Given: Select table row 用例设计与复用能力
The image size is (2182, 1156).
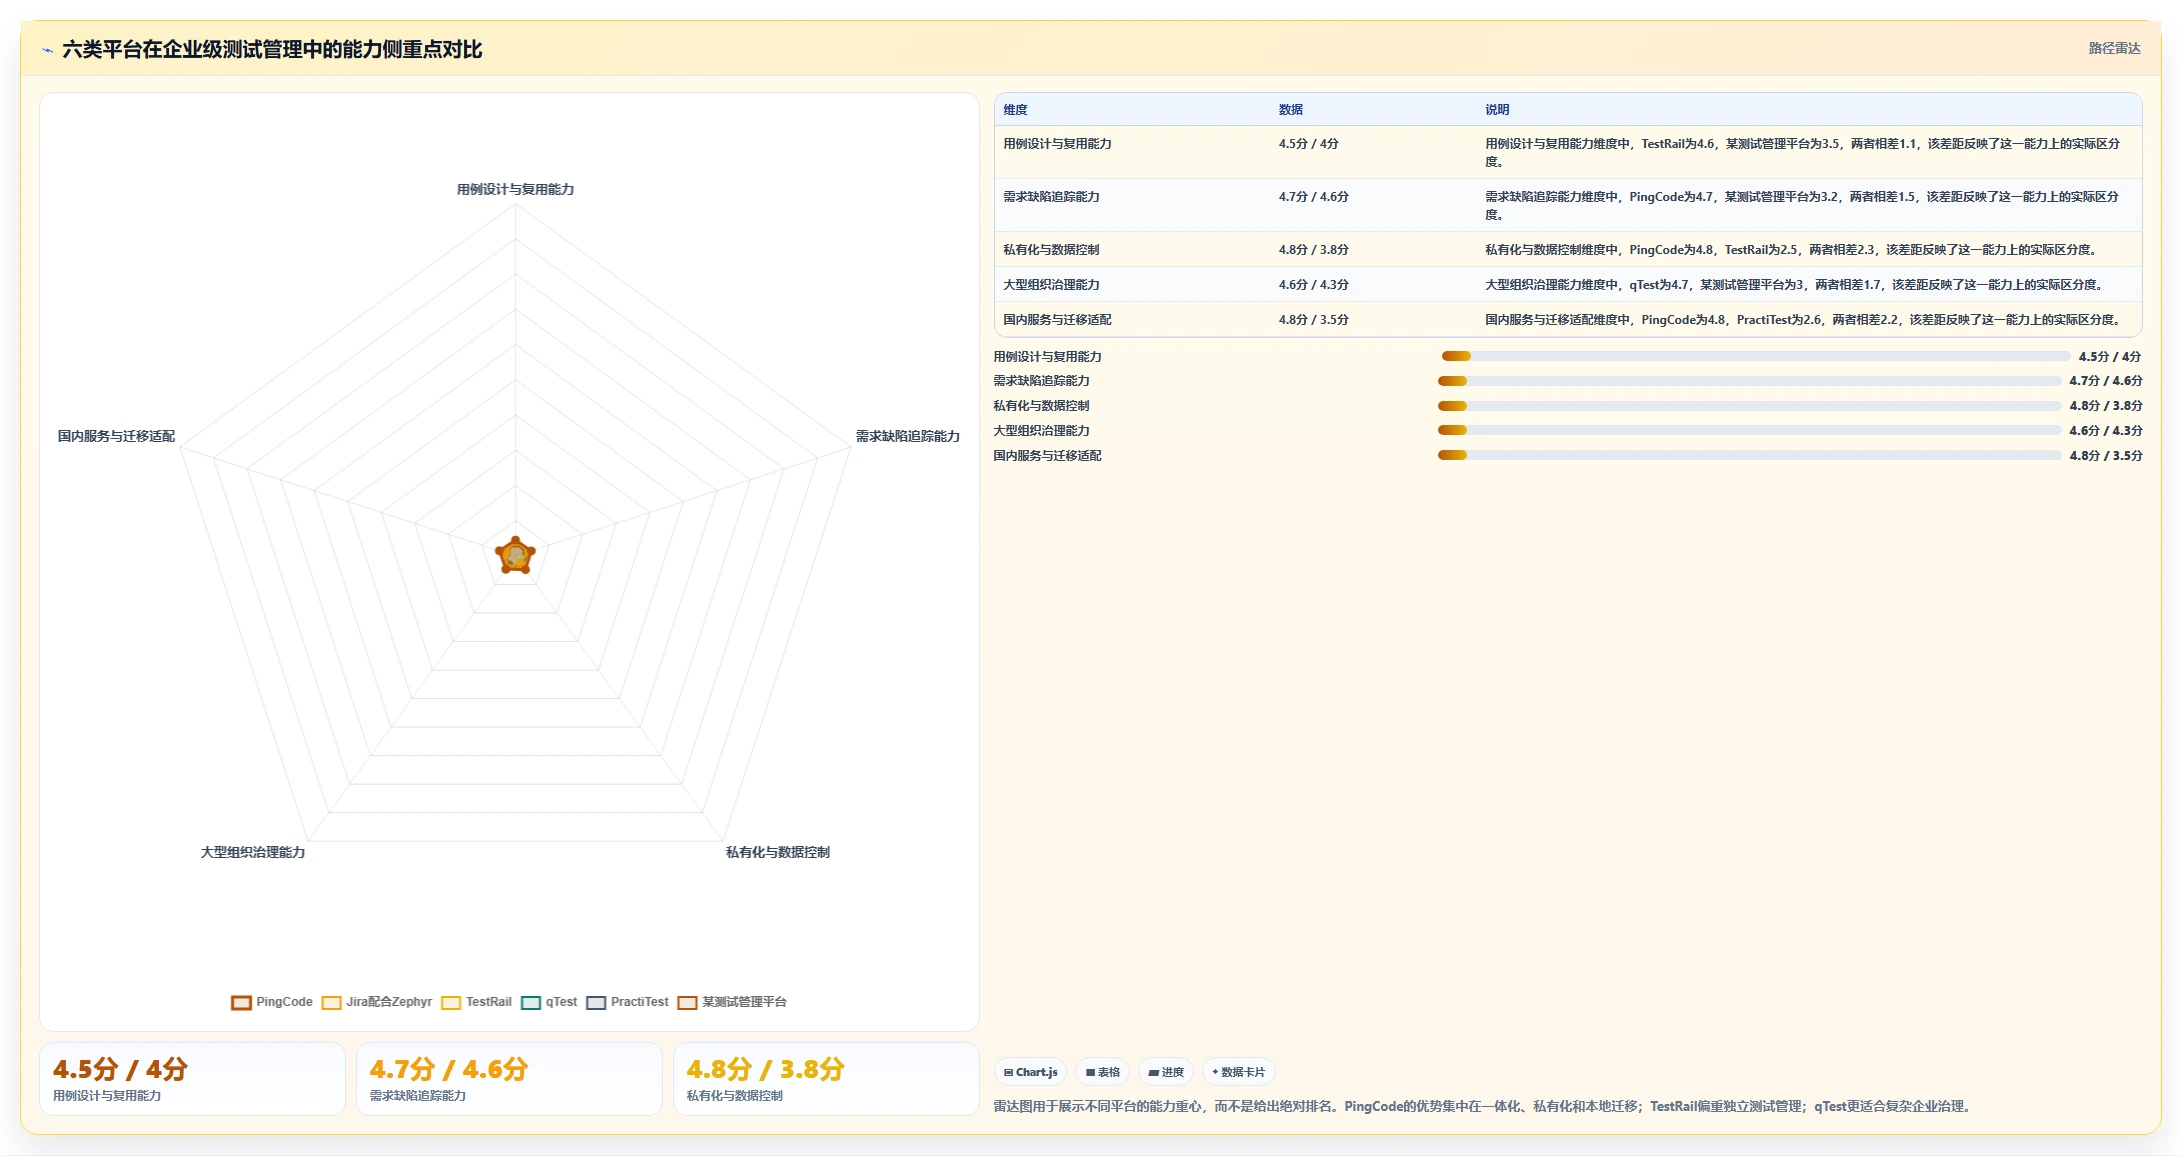Looking at the screenshot, I should coord(1568,152).
